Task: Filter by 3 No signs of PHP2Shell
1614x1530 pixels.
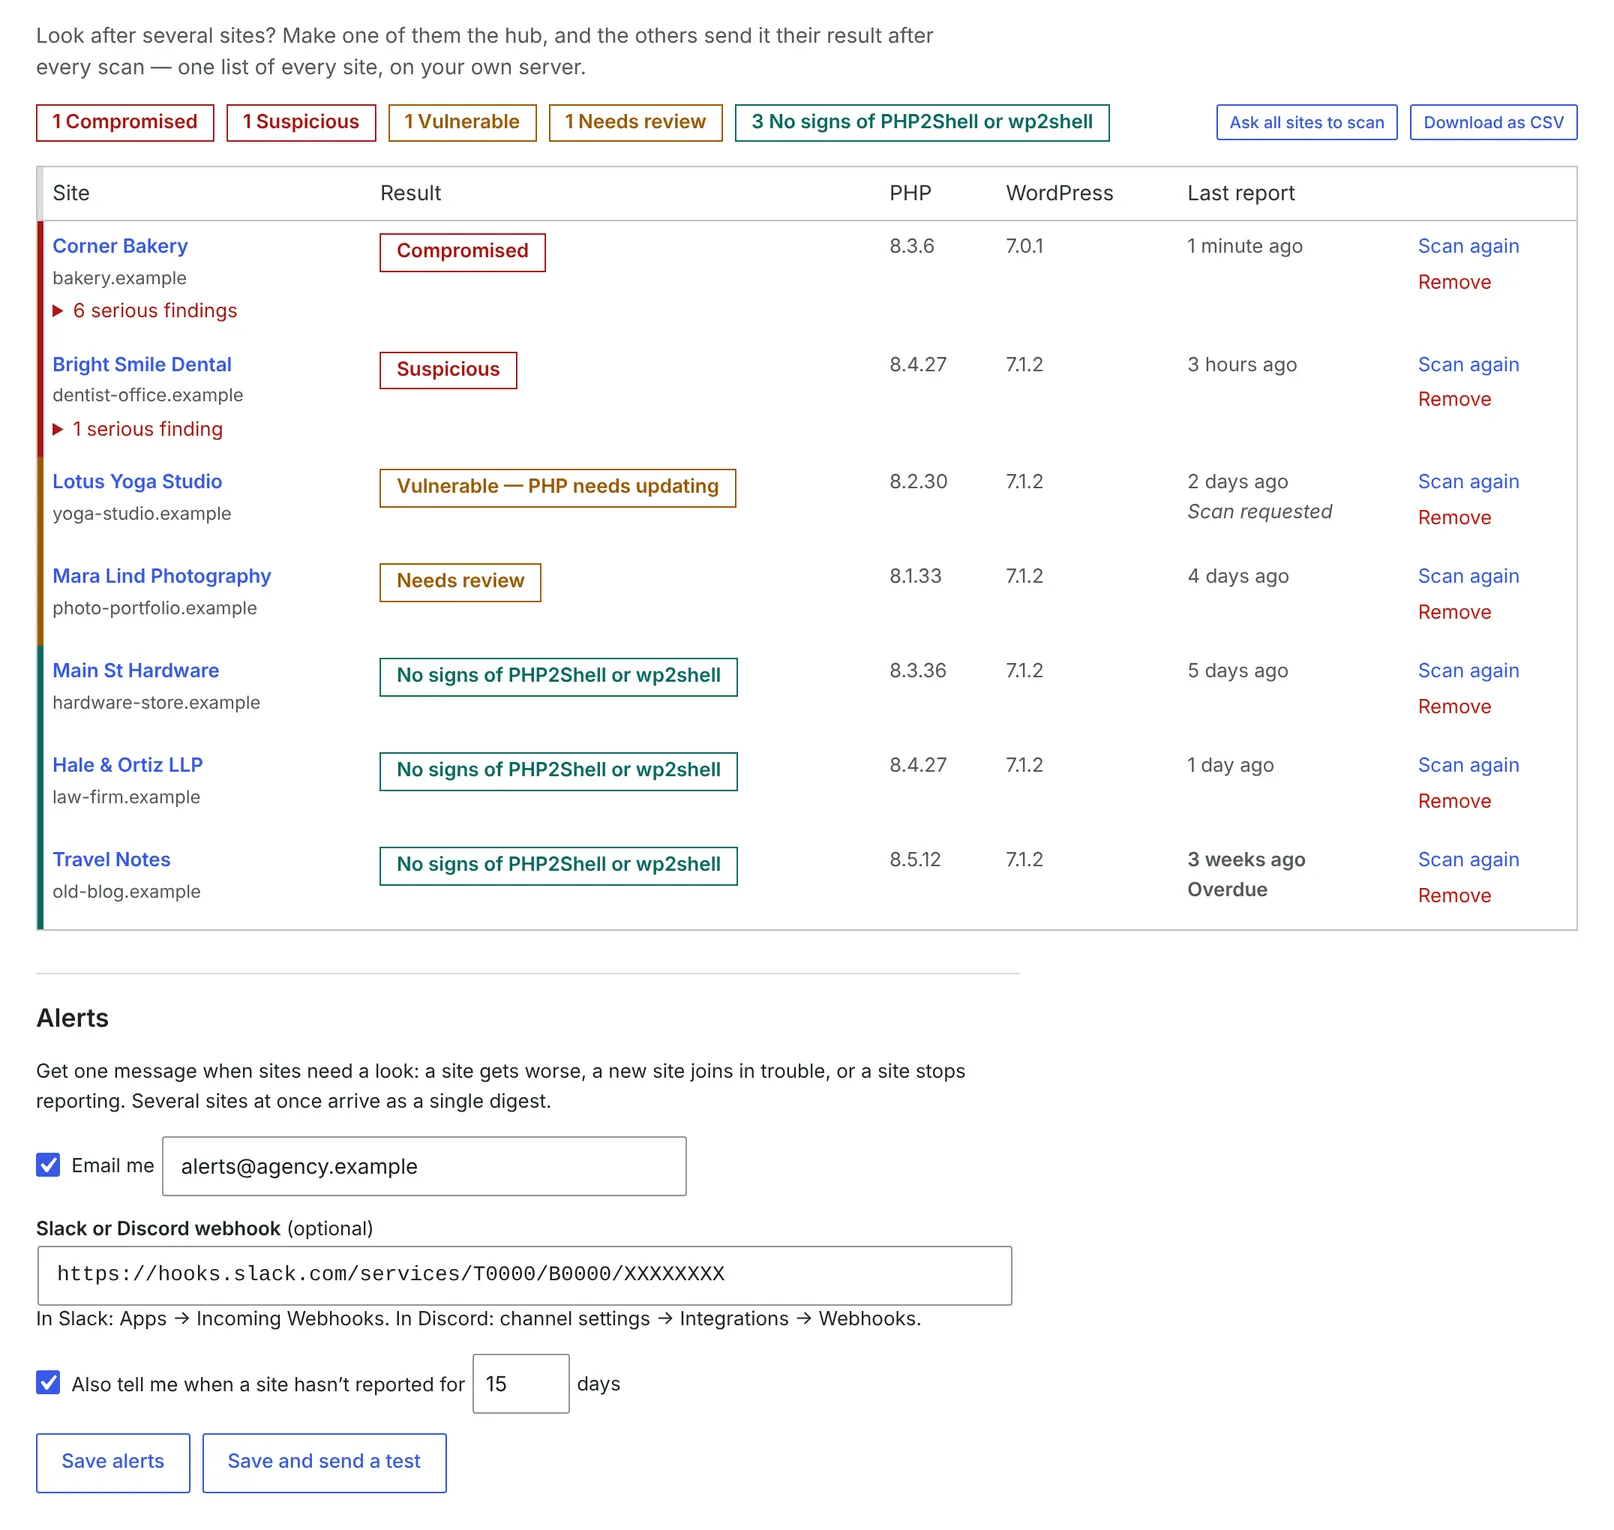Action: pos(922,122)
